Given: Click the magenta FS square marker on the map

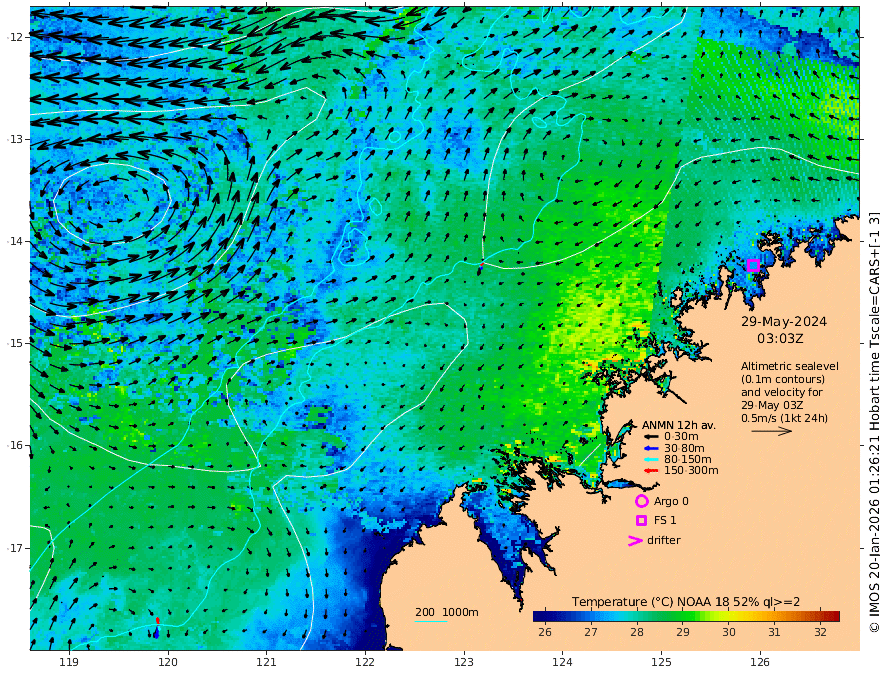Looking at the screenshot, I should click(753, 265).
